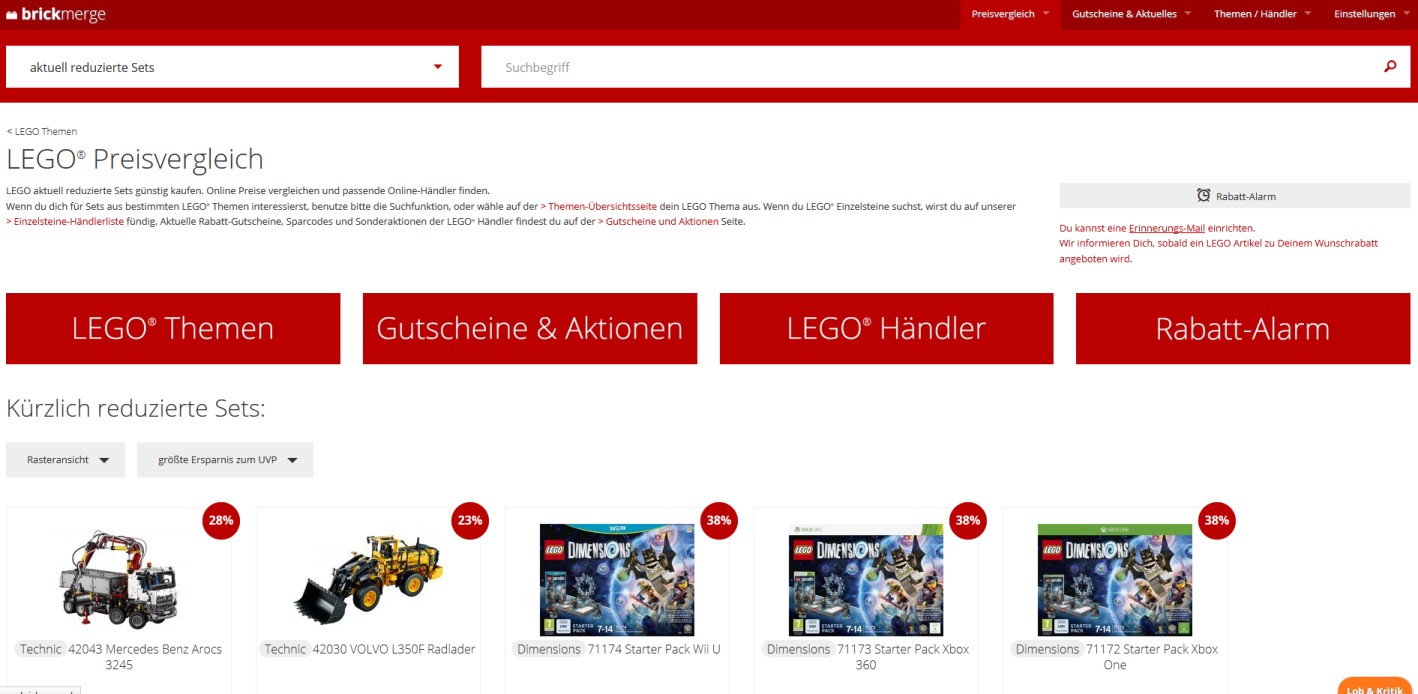Click the 38% badge on Xbox 360 Starter Pack
This screenshot has width=1418, height=694.
(968, 520)
